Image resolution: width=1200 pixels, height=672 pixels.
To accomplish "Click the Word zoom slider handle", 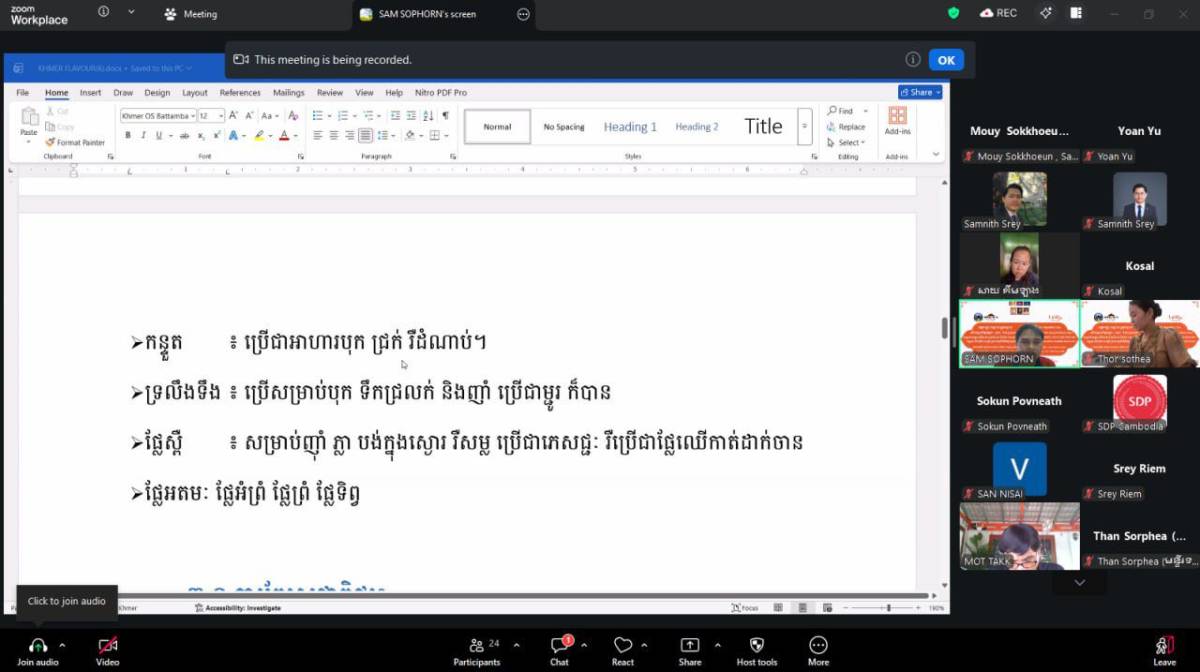I will pos(888,607).
